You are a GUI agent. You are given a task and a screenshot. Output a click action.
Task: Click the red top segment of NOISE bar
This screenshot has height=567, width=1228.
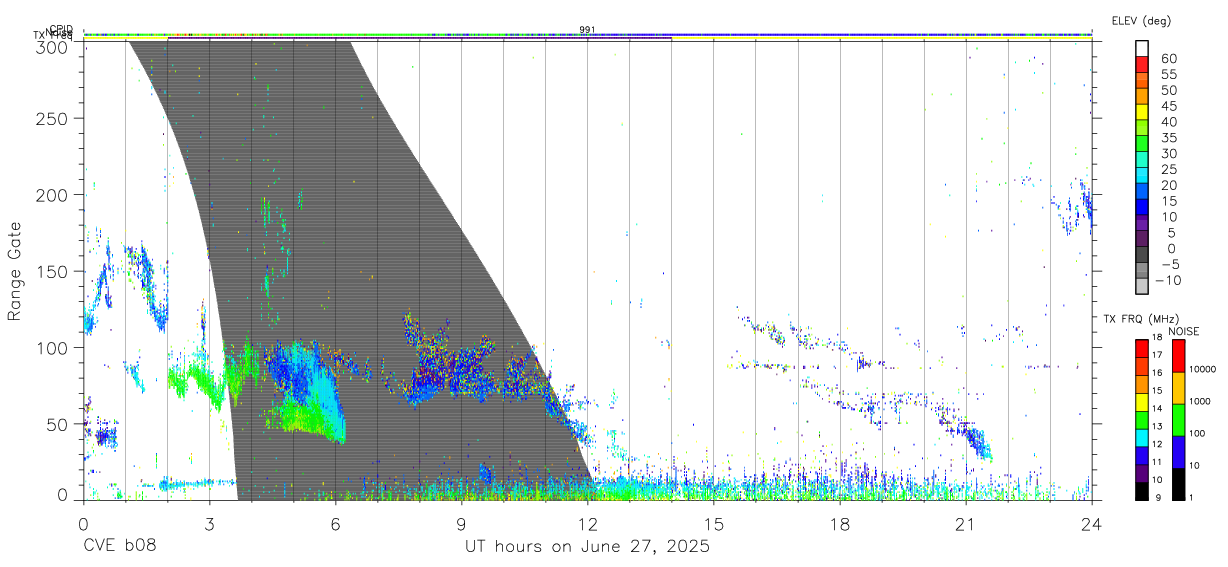pos(1178,356)
